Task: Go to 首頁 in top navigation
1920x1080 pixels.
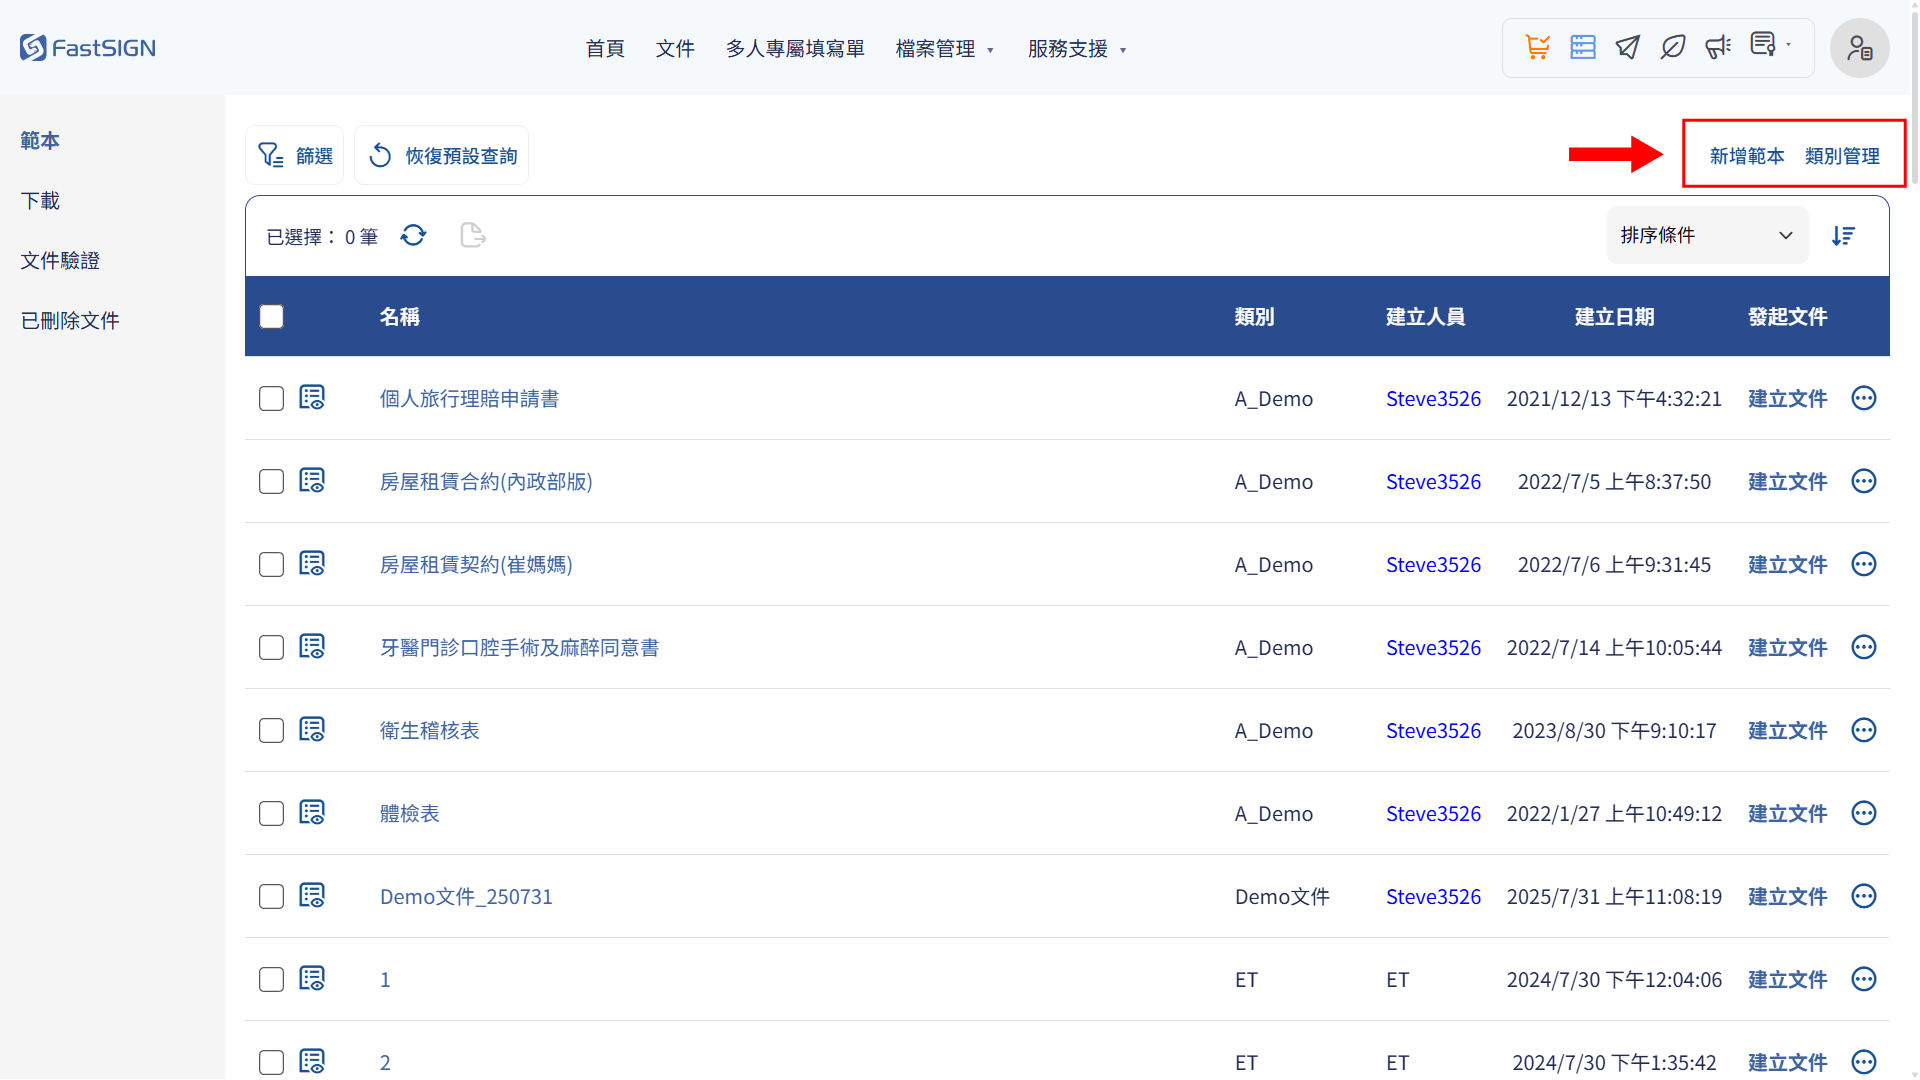Action: point(605,49)
